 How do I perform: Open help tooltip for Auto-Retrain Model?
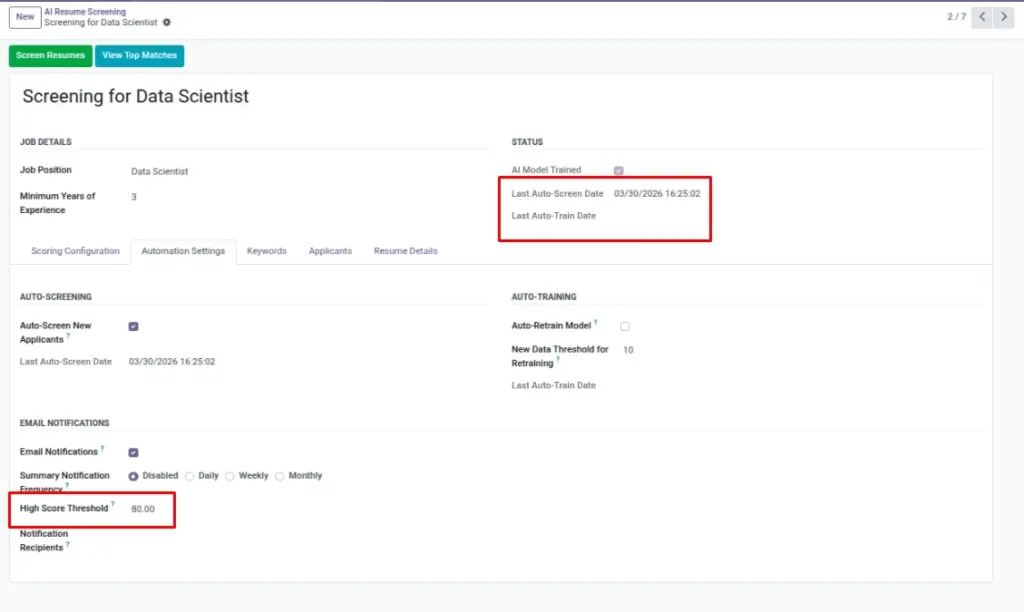[596, 322]
